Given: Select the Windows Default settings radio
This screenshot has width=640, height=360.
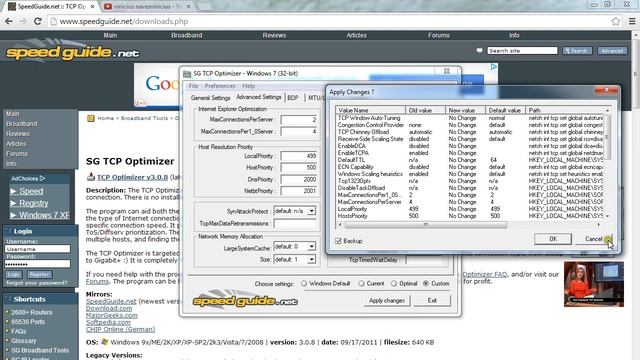Looking at the screenshot, I should pyautogui.click(x=304, y=283).
